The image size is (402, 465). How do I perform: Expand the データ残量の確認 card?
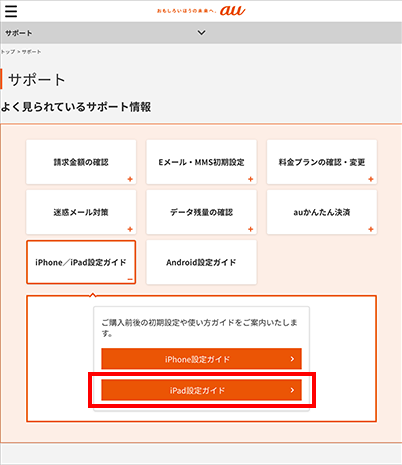tap(201, 212)
